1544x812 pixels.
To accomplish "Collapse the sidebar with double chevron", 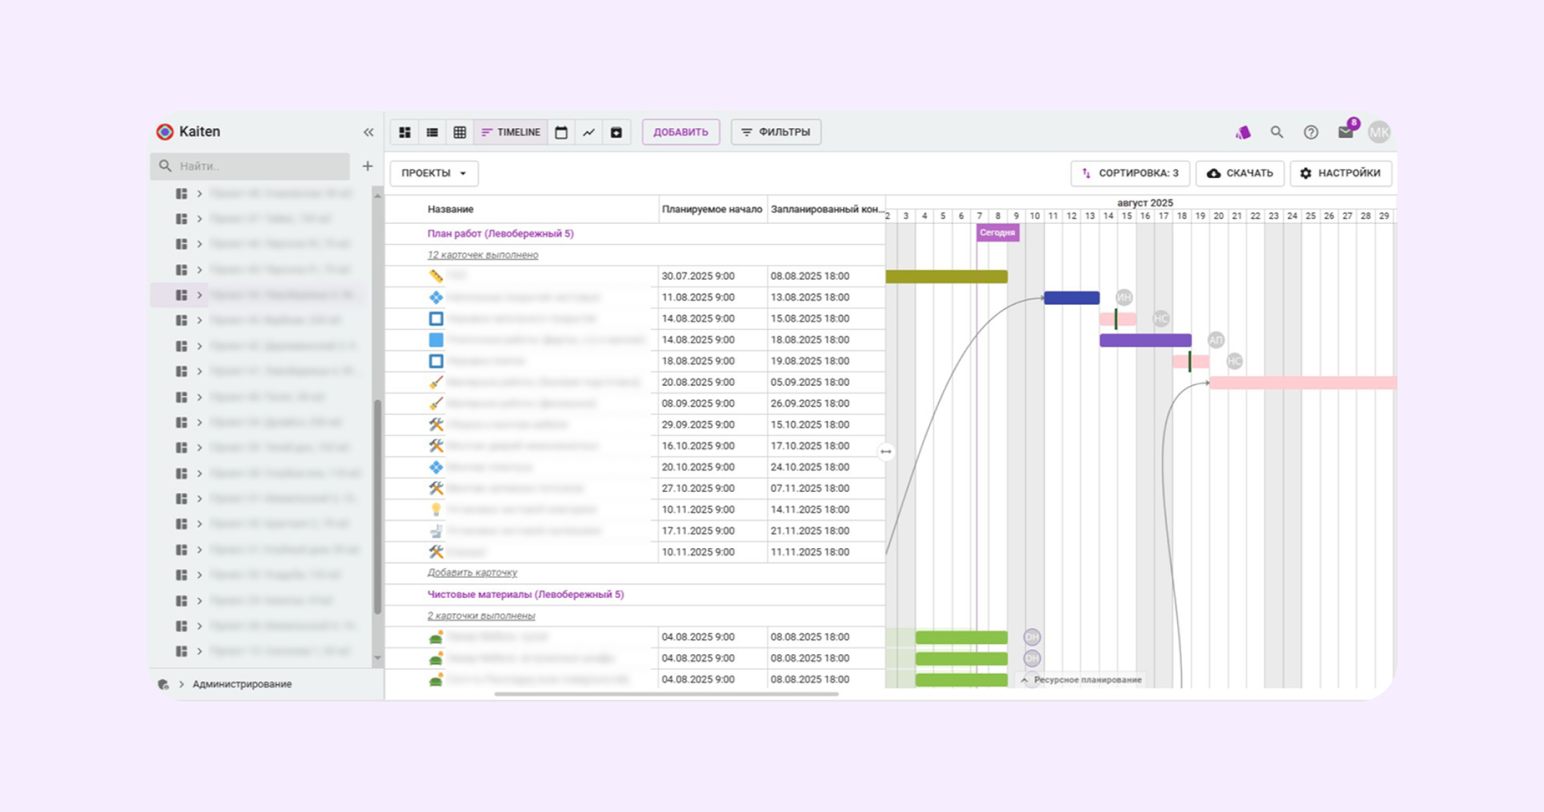I will pyautogui.click(x=368, y=132).
